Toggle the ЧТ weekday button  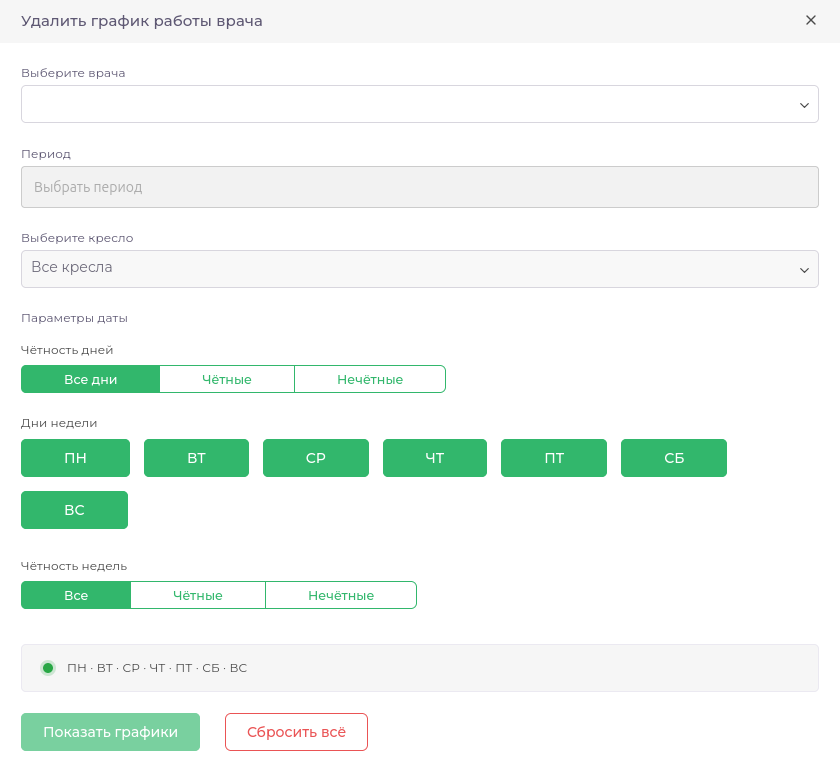(x=435, y=458)
